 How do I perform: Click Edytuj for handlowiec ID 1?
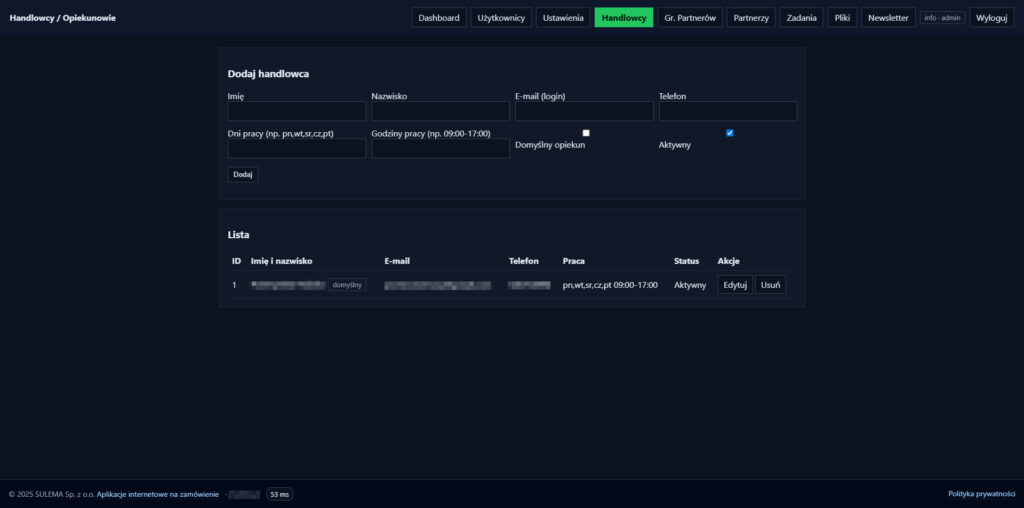click(735, 285)
